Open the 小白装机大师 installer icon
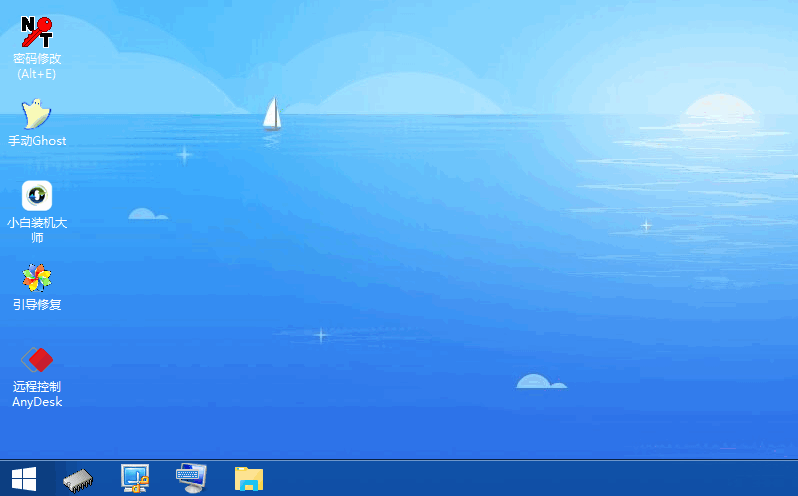This screenshot has width=798, height=496. pyautogui.click(x=37, y=195)
